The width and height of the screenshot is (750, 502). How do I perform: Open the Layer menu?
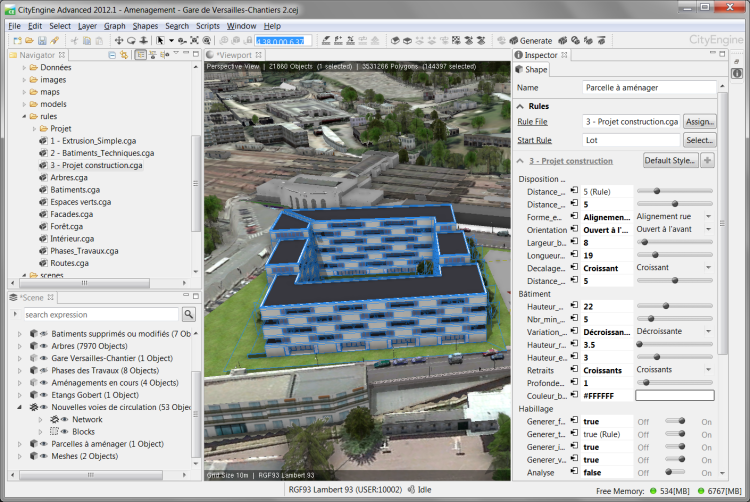88,26
